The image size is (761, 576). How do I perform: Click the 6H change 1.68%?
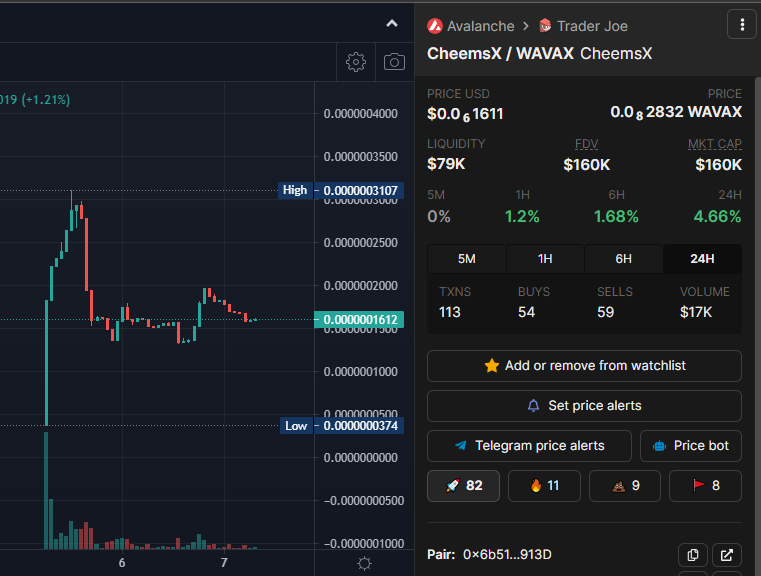[x=616, y=216]
